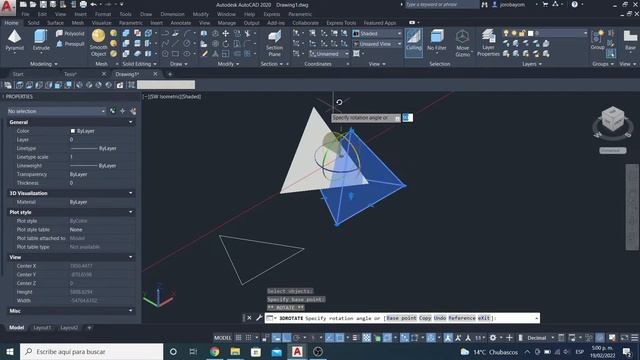Switch to the Visualize ribbon tab
640x360 pixels.
coord(101,23)
